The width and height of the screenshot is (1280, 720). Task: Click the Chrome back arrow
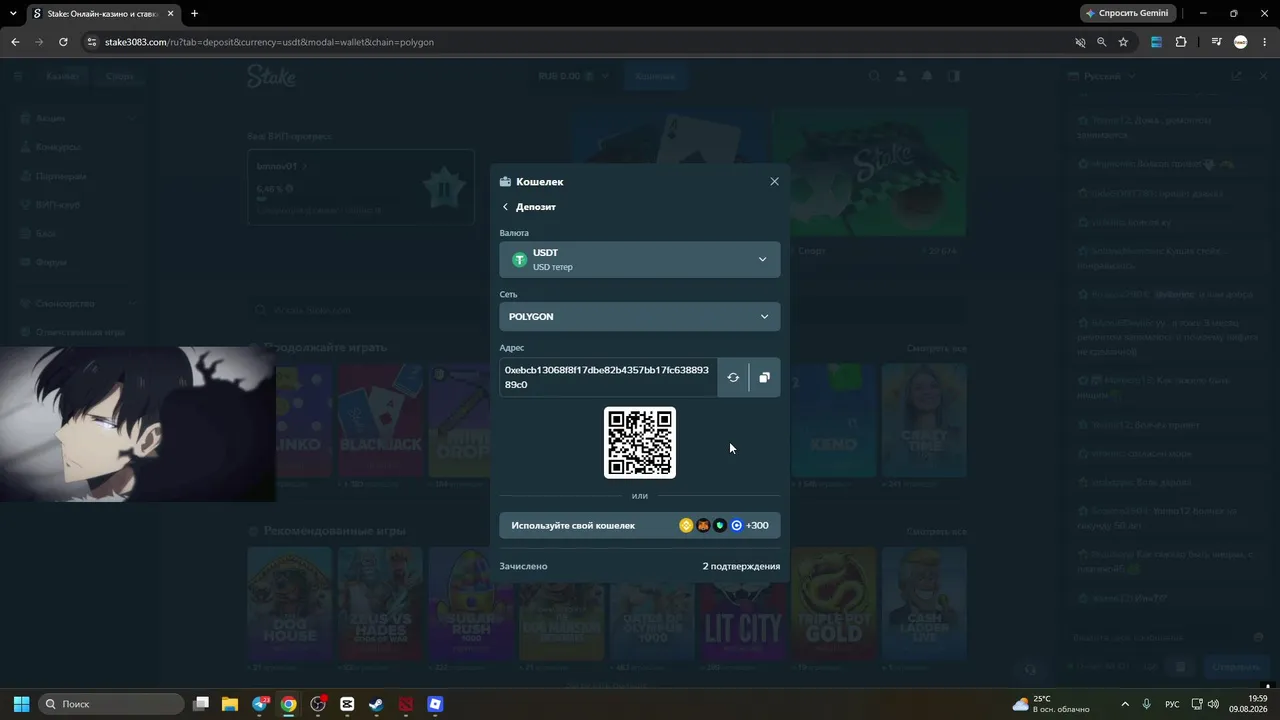coord(15,42)
